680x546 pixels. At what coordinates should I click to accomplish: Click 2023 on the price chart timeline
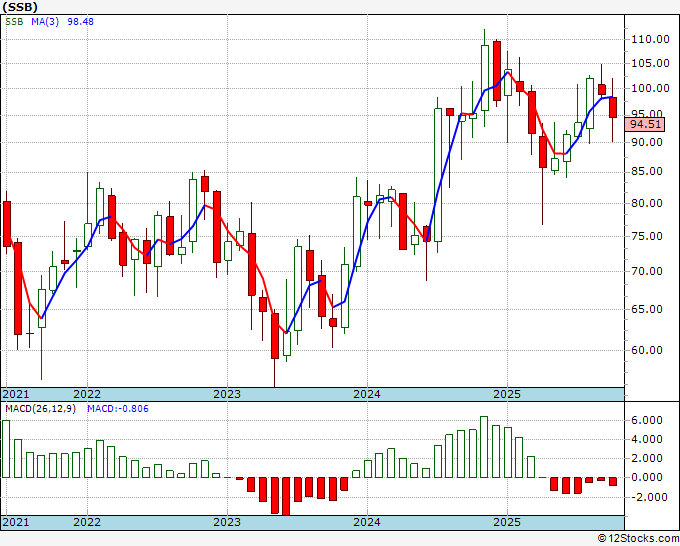[227, 394]
